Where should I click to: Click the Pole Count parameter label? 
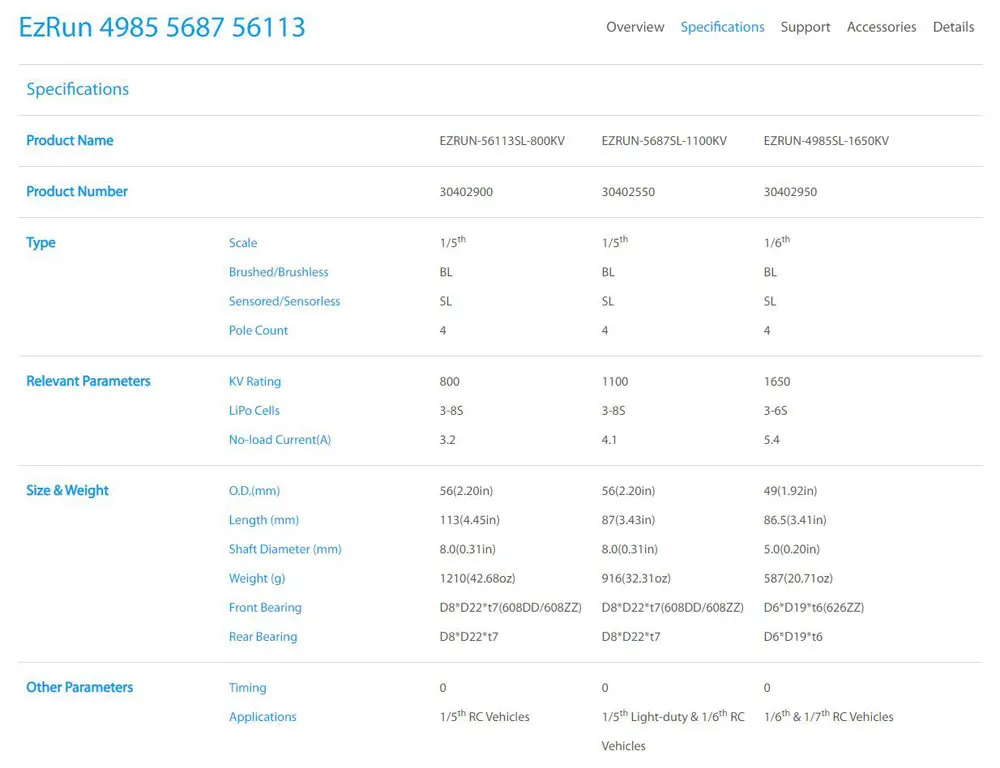[x=258, y=330]
